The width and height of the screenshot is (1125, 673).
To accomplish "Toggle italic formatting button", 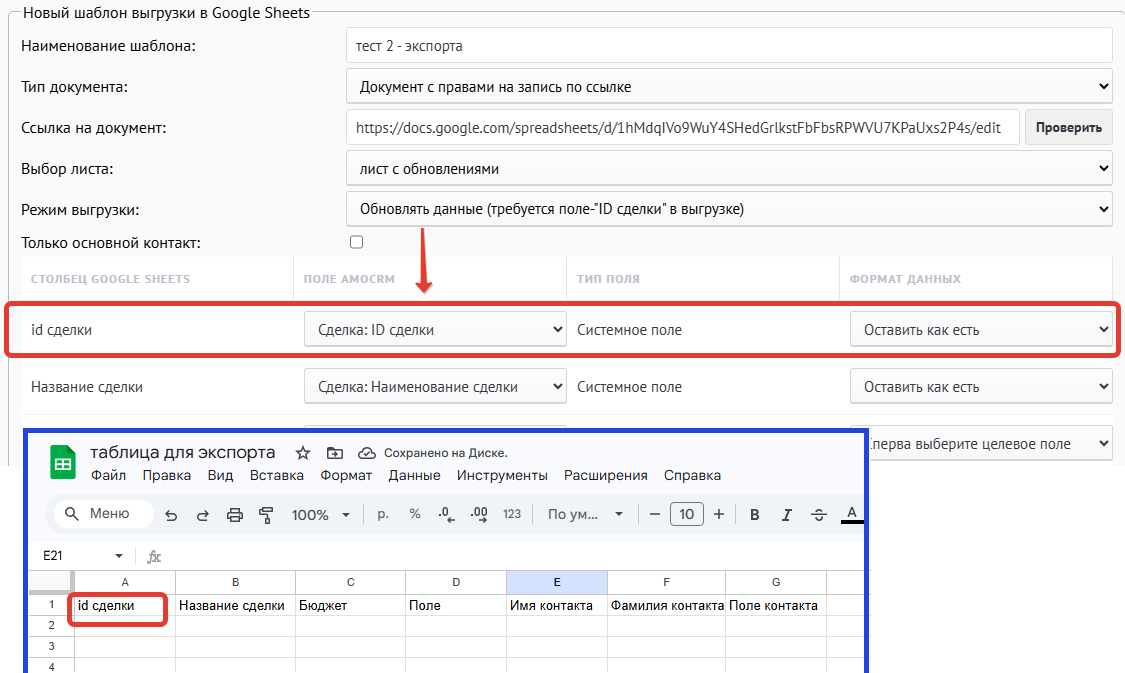I will (786, 514).
